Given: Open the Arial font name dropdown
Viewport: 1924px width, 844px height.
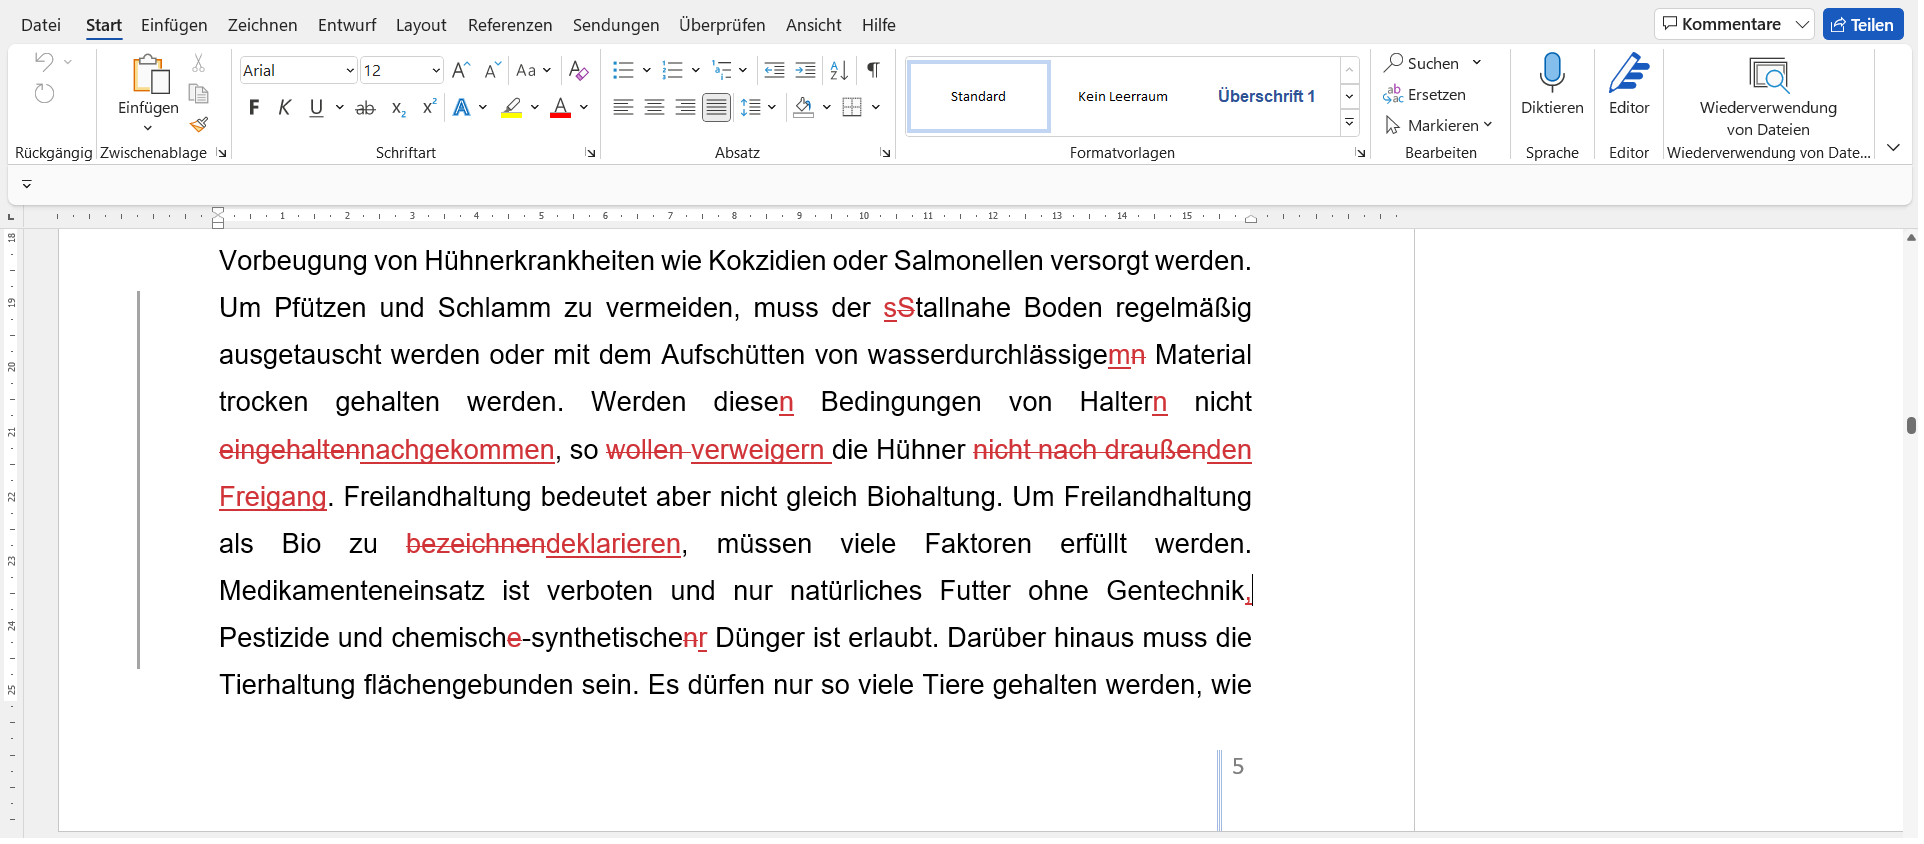Looking at the screenshot, I should pos(349,70).
